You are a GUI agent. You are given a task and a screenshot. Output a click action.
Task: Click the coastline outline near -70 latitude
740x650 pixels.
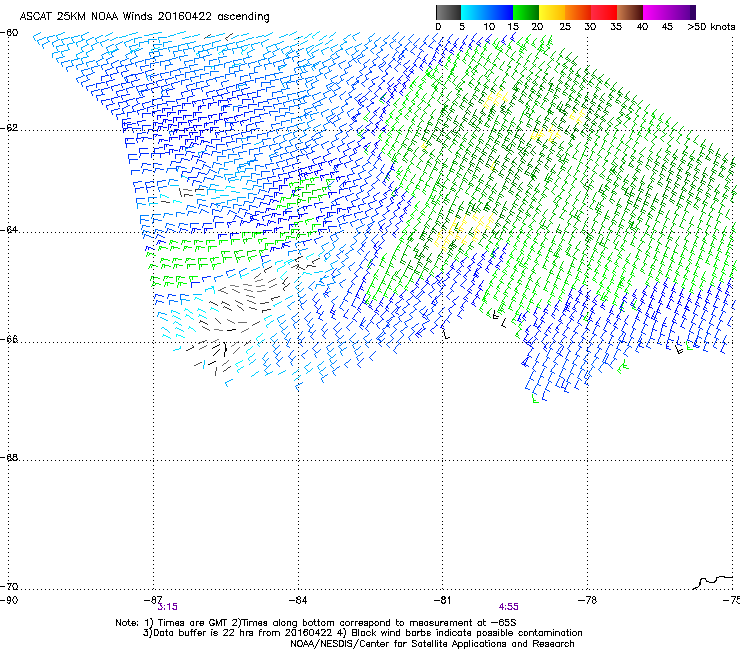[x=713, y=582]
